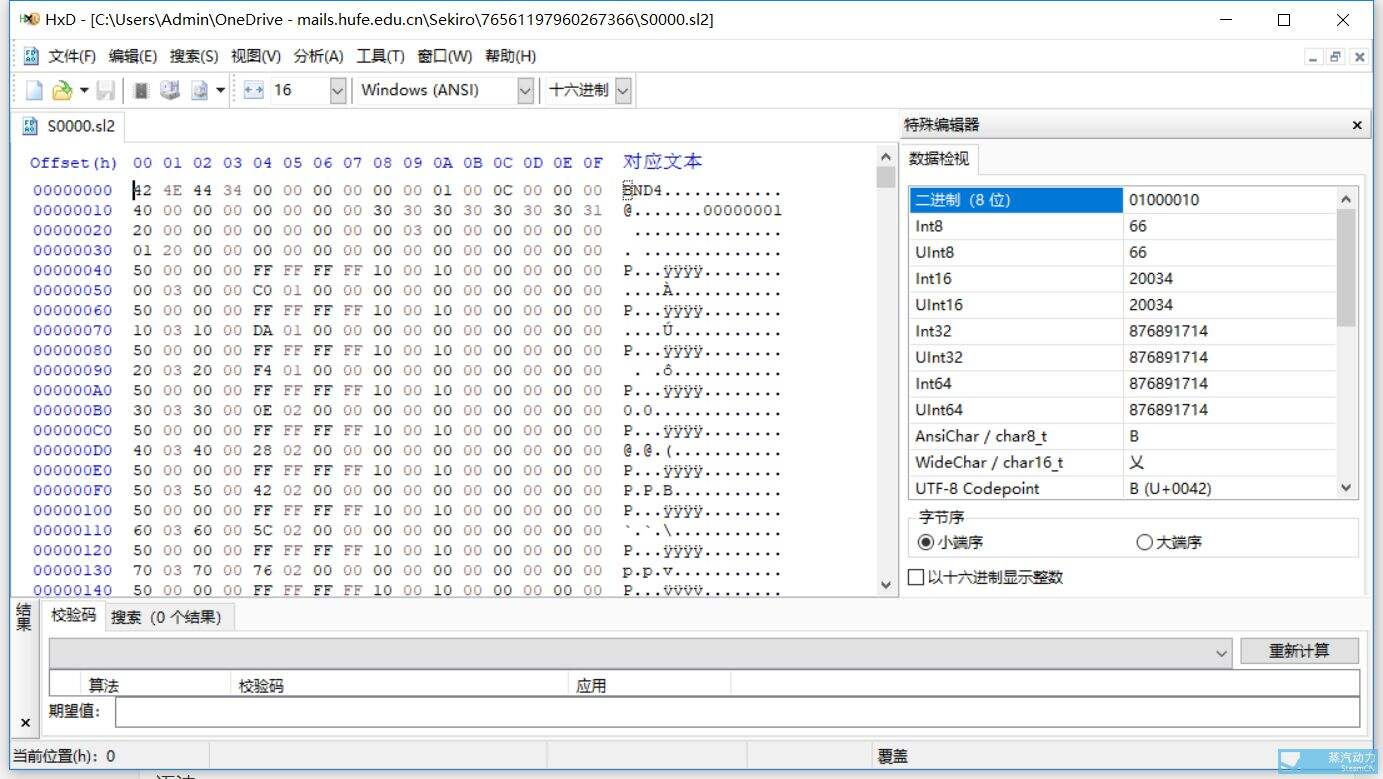Expand the Open file dropdown arrow
This screenshot has height=779, width=1383.
tap(84, 90)
